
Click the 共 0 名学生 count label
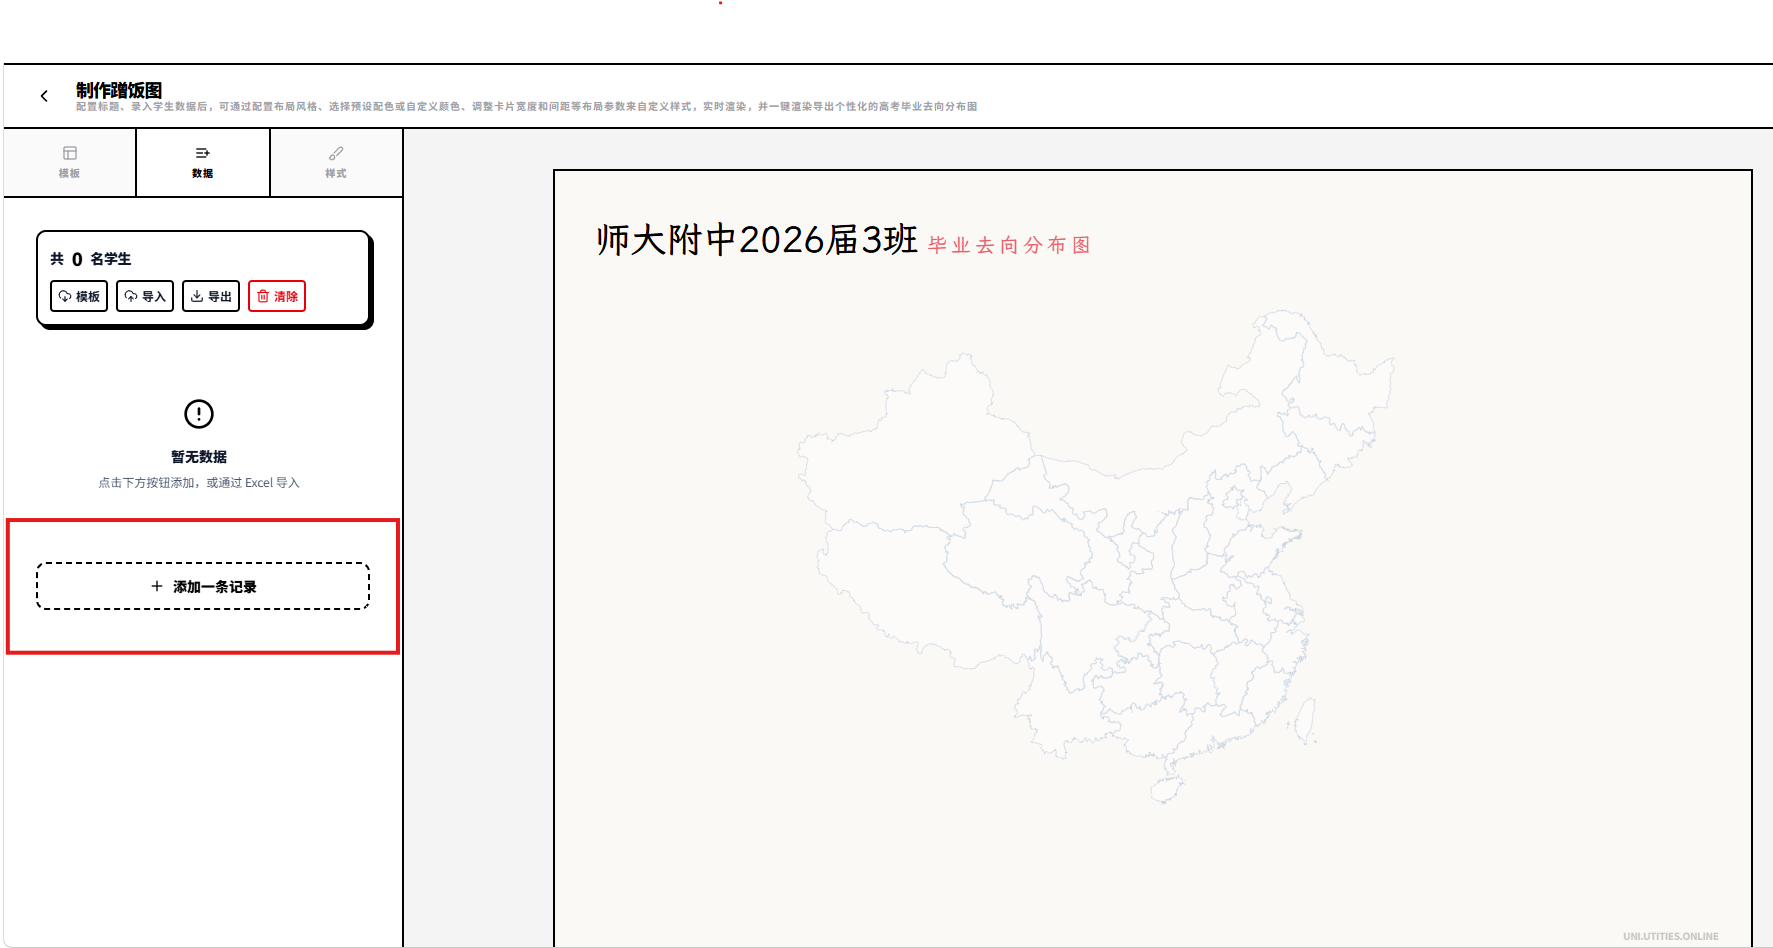[91, 259]
